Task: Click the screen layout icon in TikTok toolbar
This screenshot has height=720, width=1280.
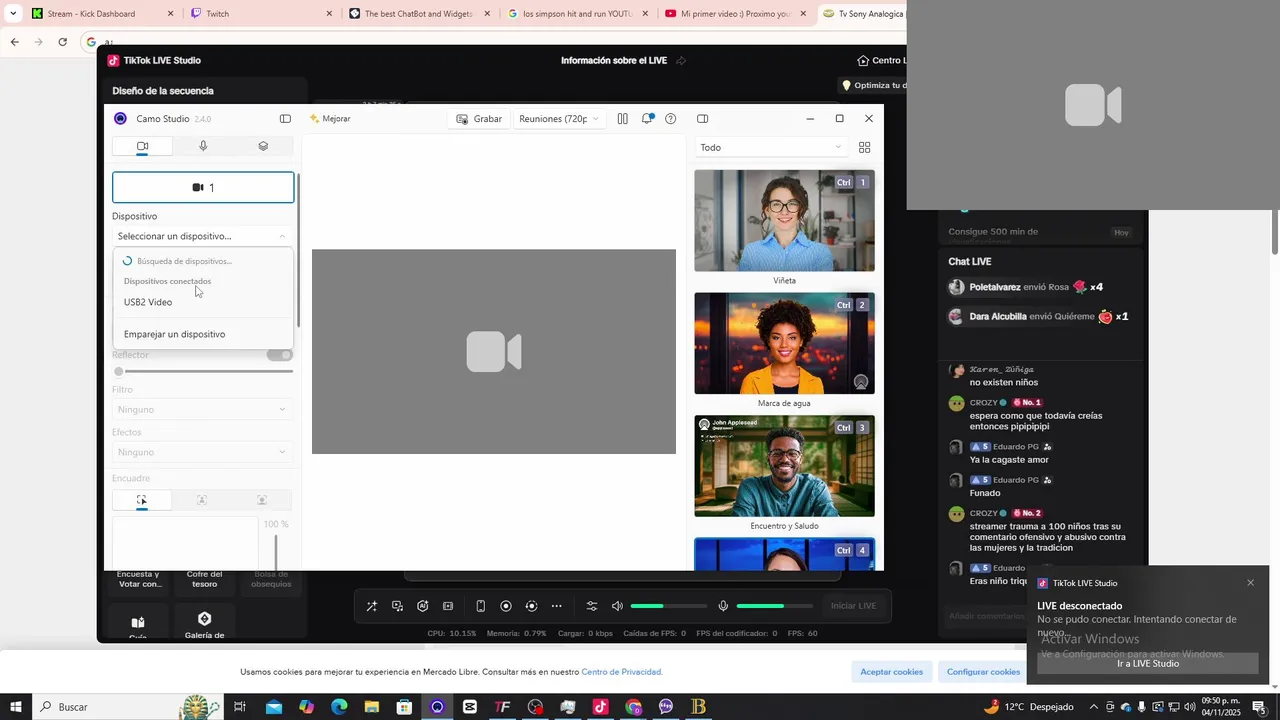Action: point(448,606)
